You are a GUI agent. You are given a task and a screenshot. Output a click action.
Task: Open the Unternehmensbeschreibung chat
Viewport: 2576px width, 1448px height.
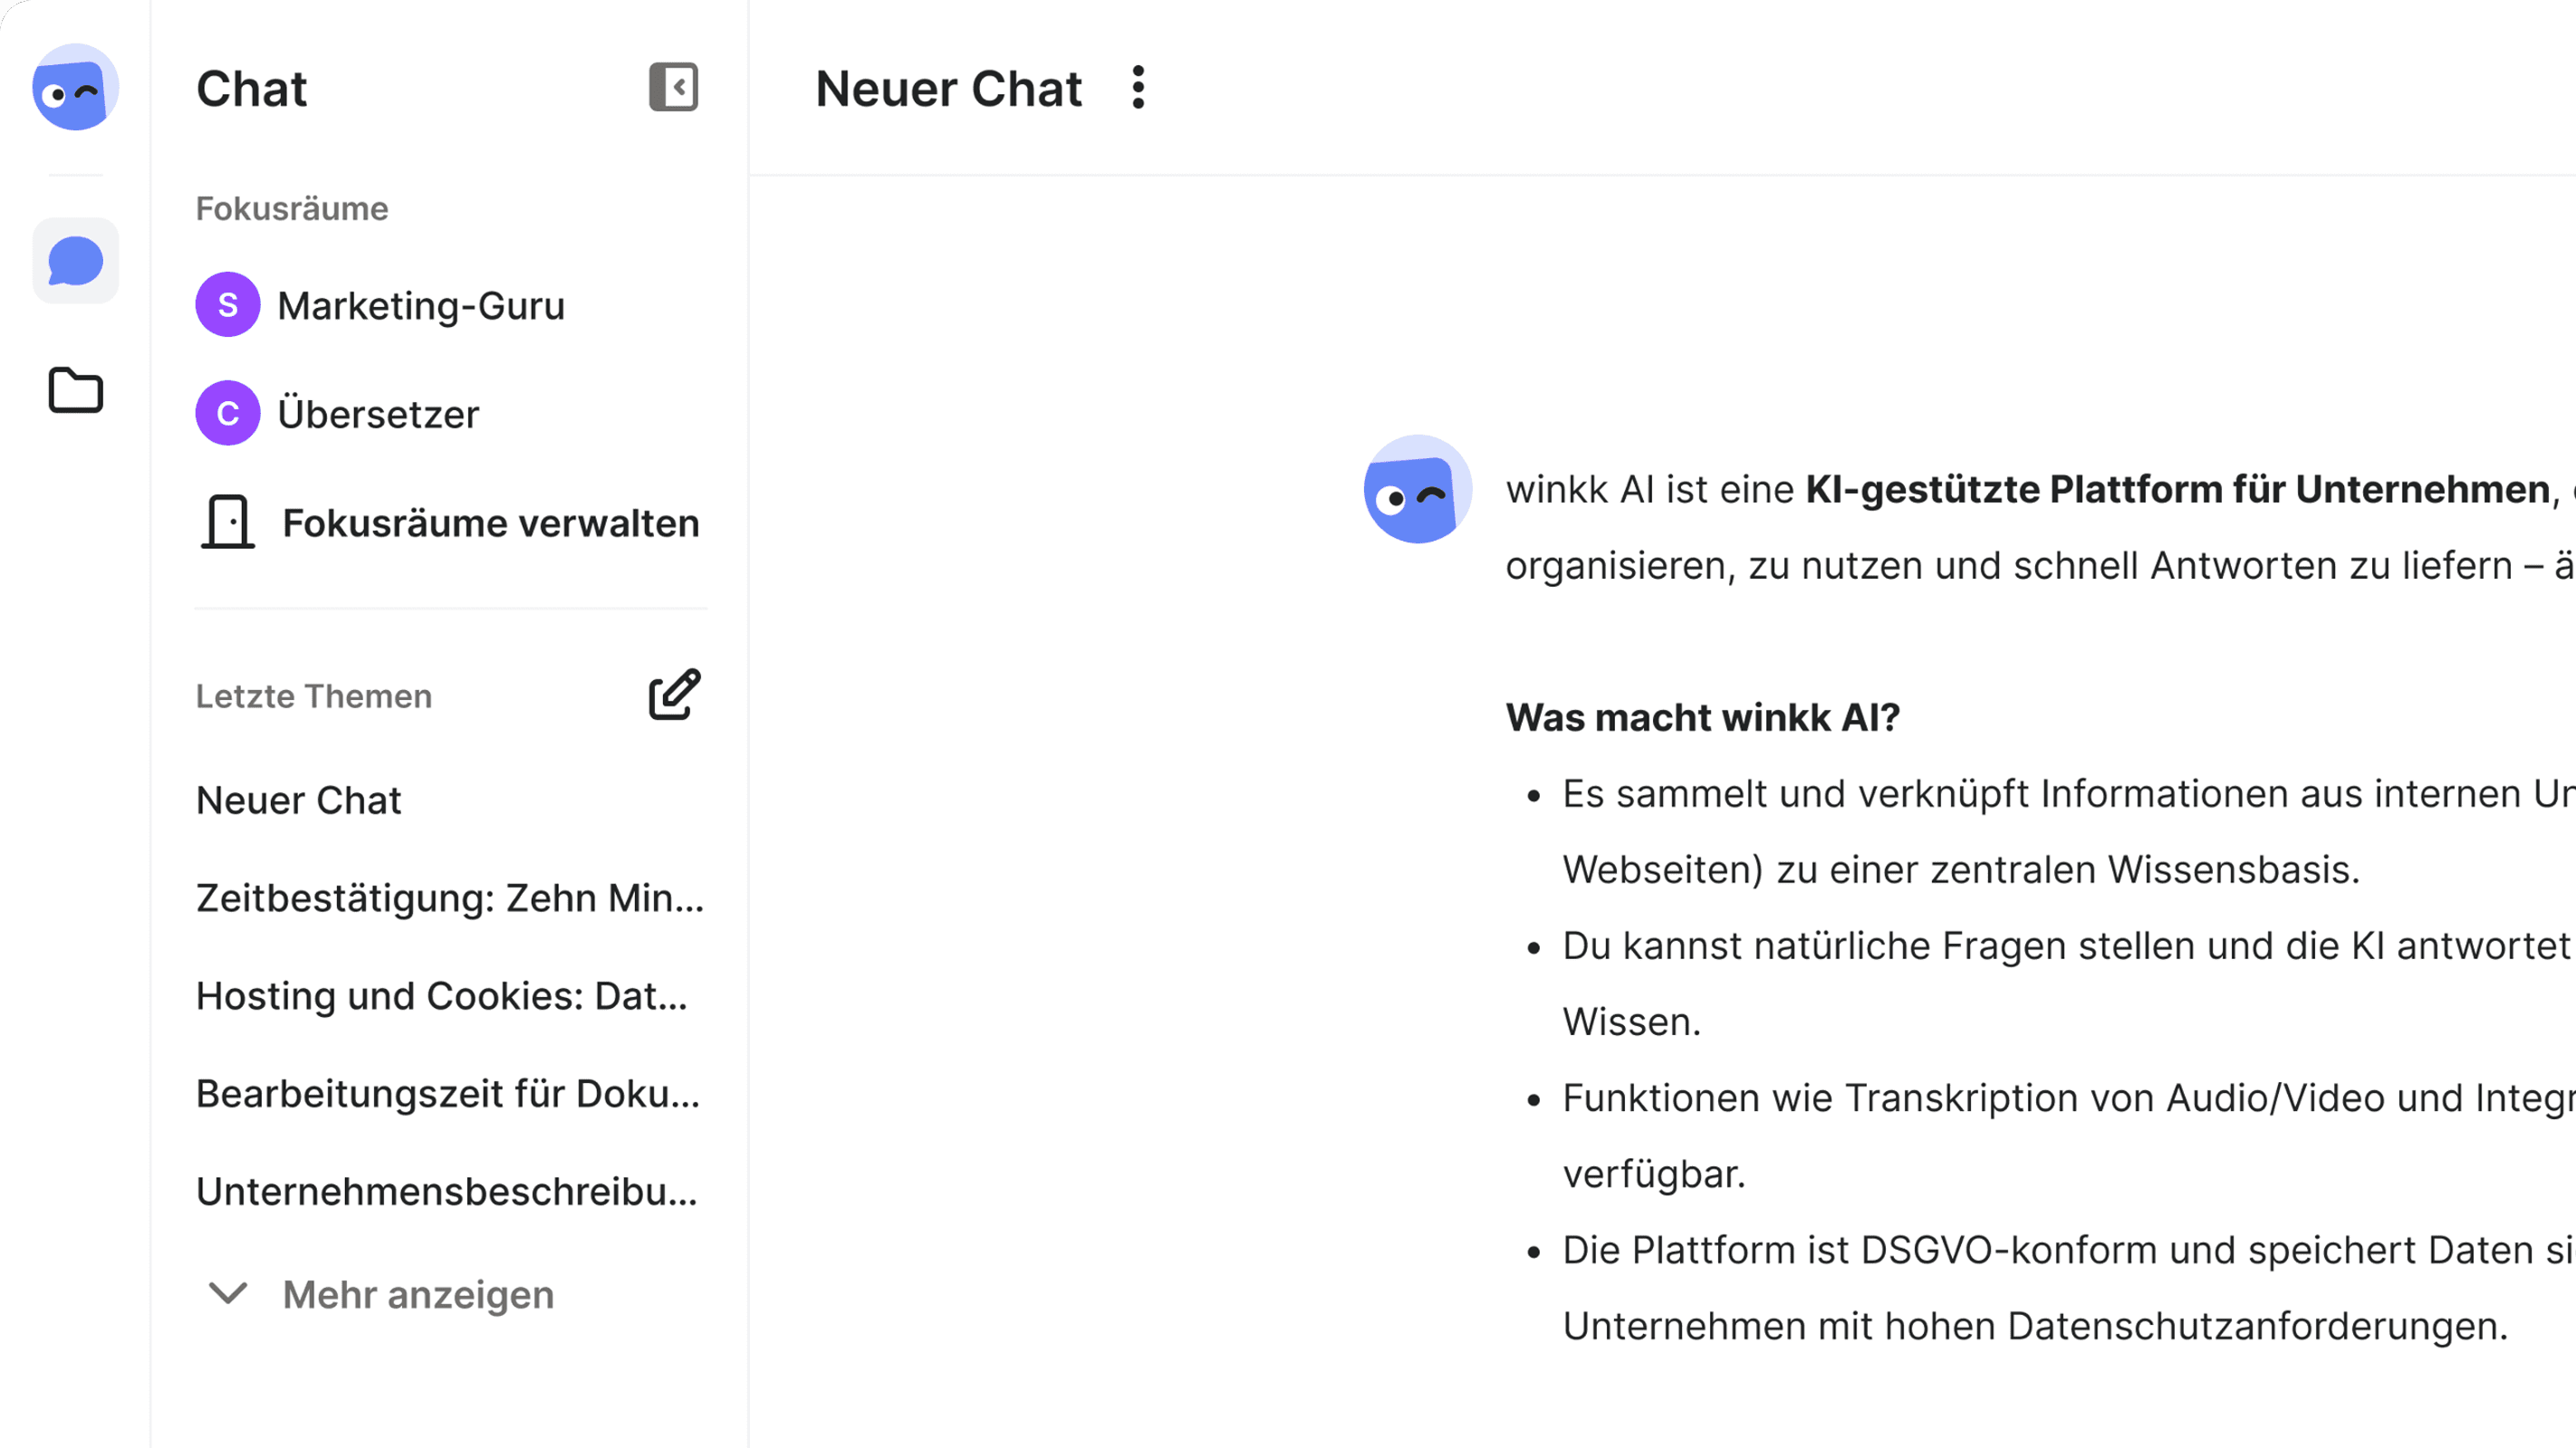(449, 1189)
